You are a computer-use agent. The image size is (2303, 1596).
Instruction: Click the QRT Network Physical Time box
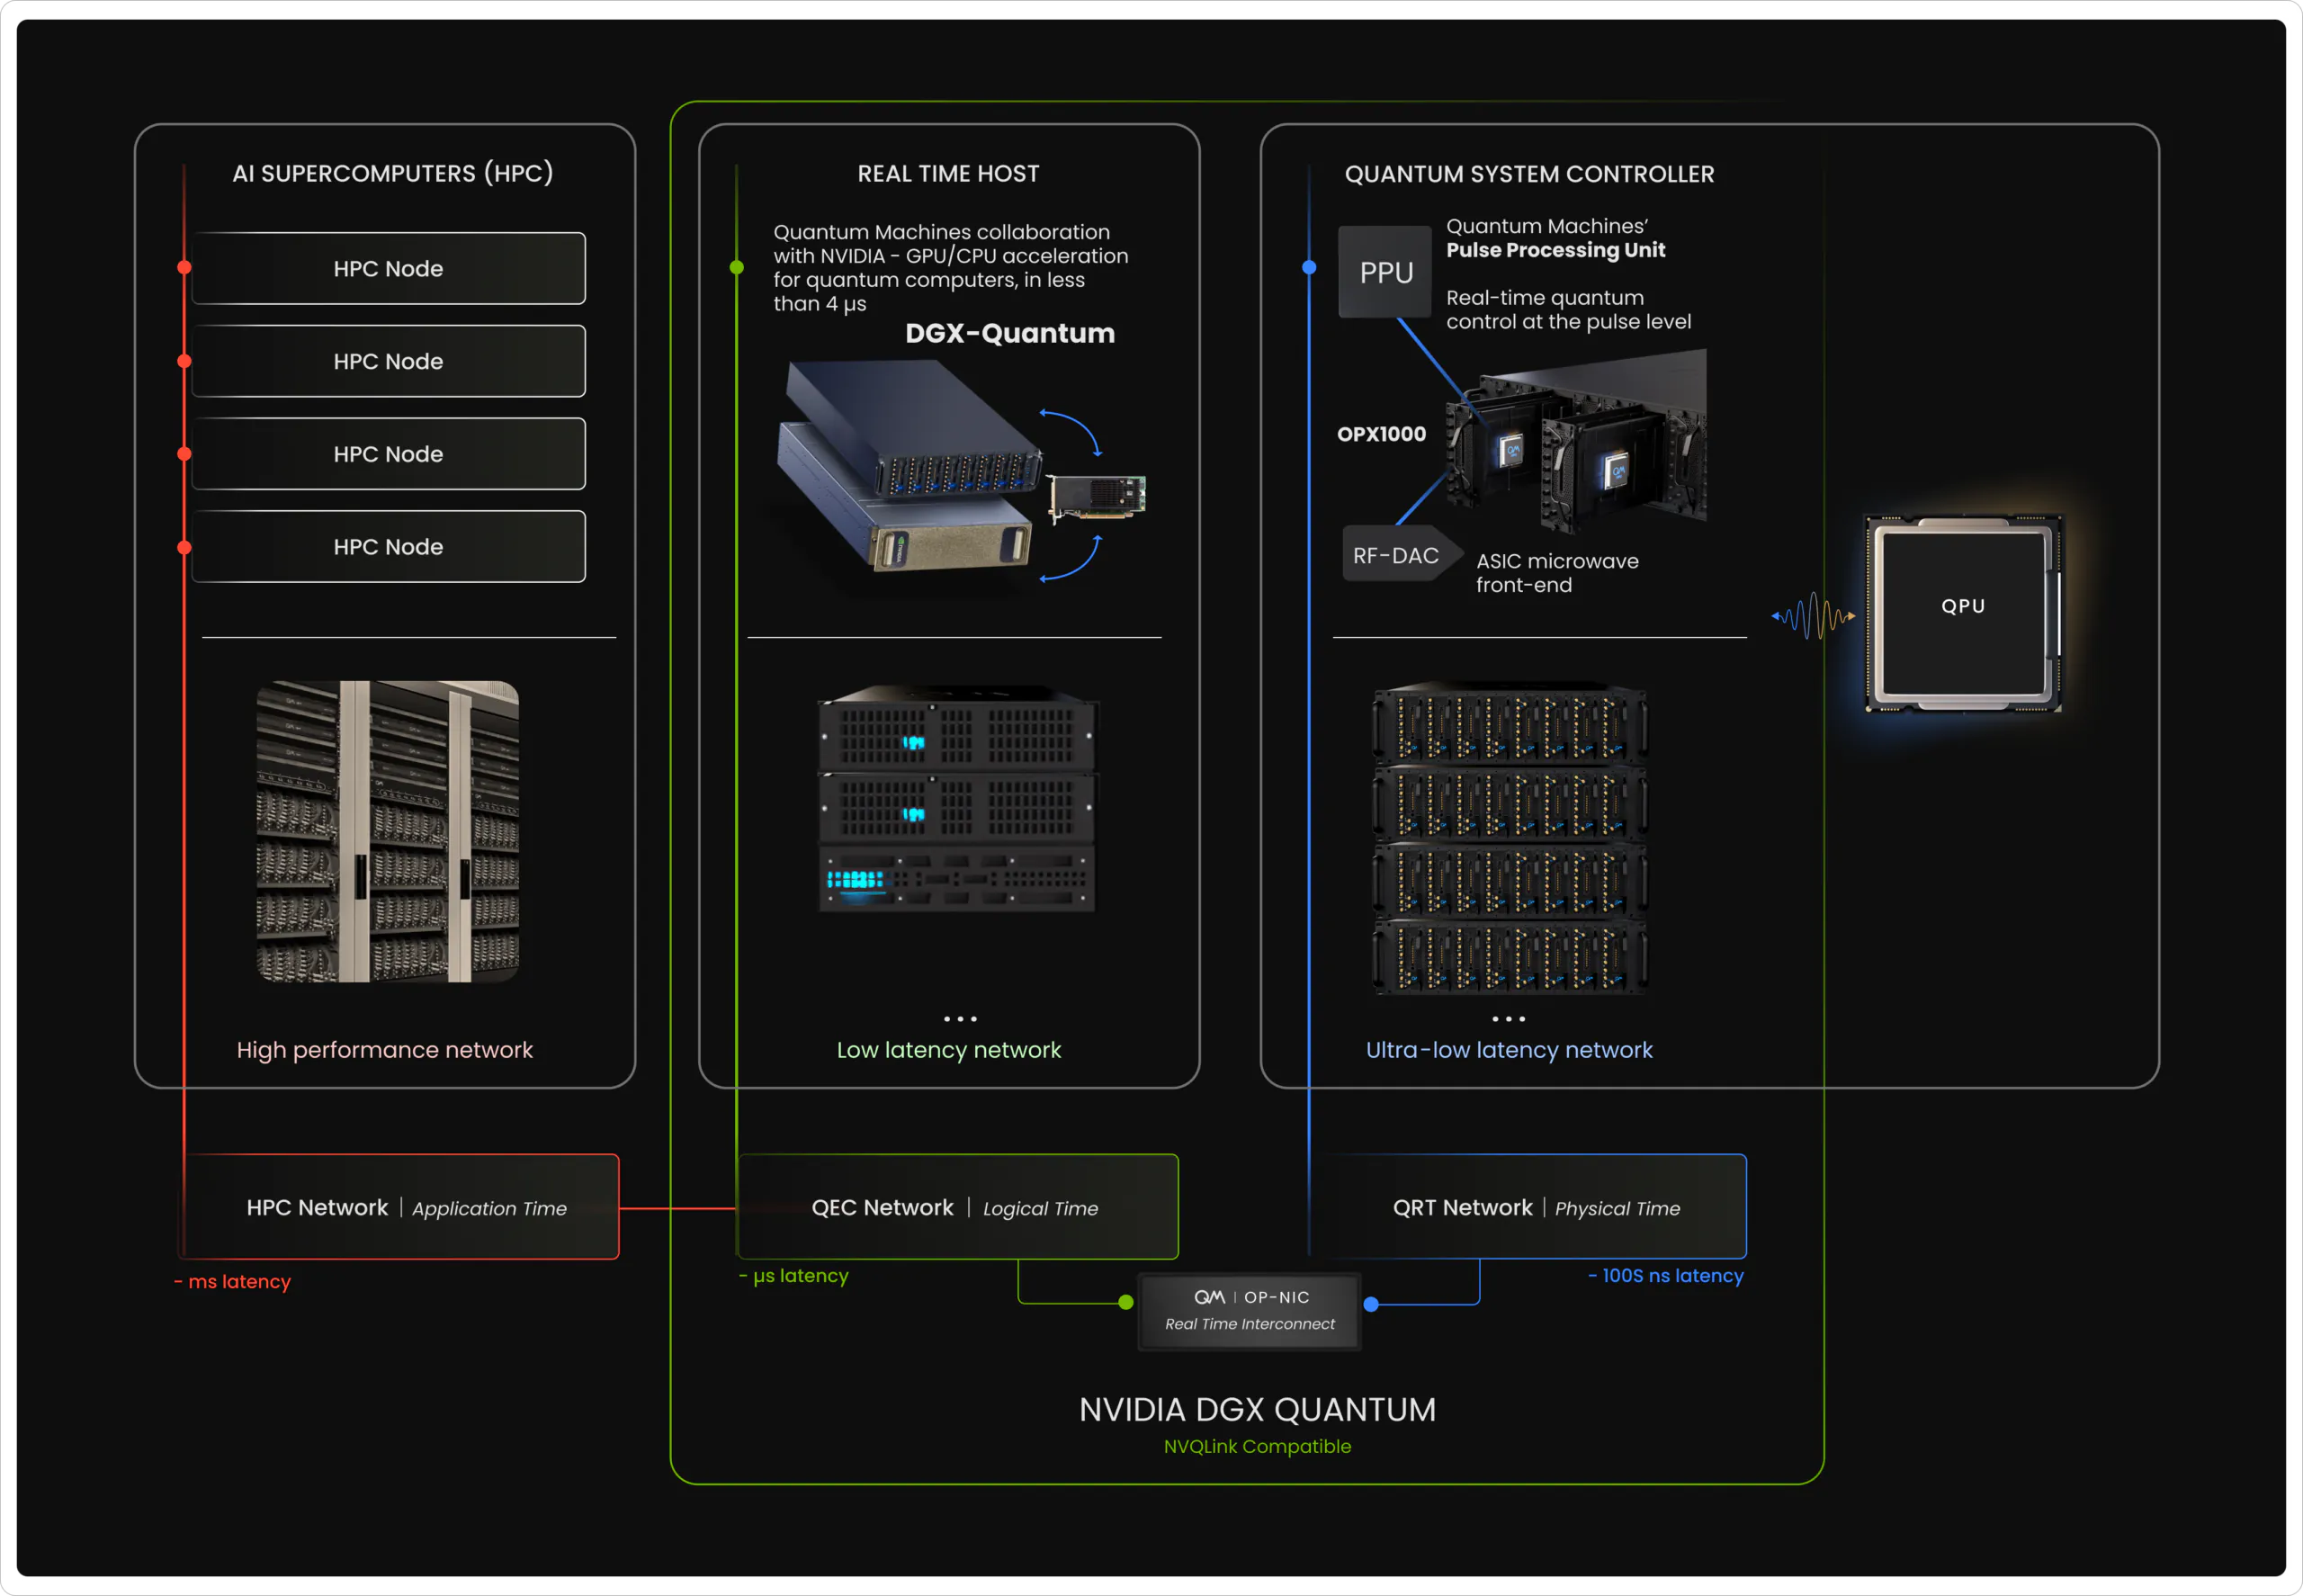tap(1530, 1207)
